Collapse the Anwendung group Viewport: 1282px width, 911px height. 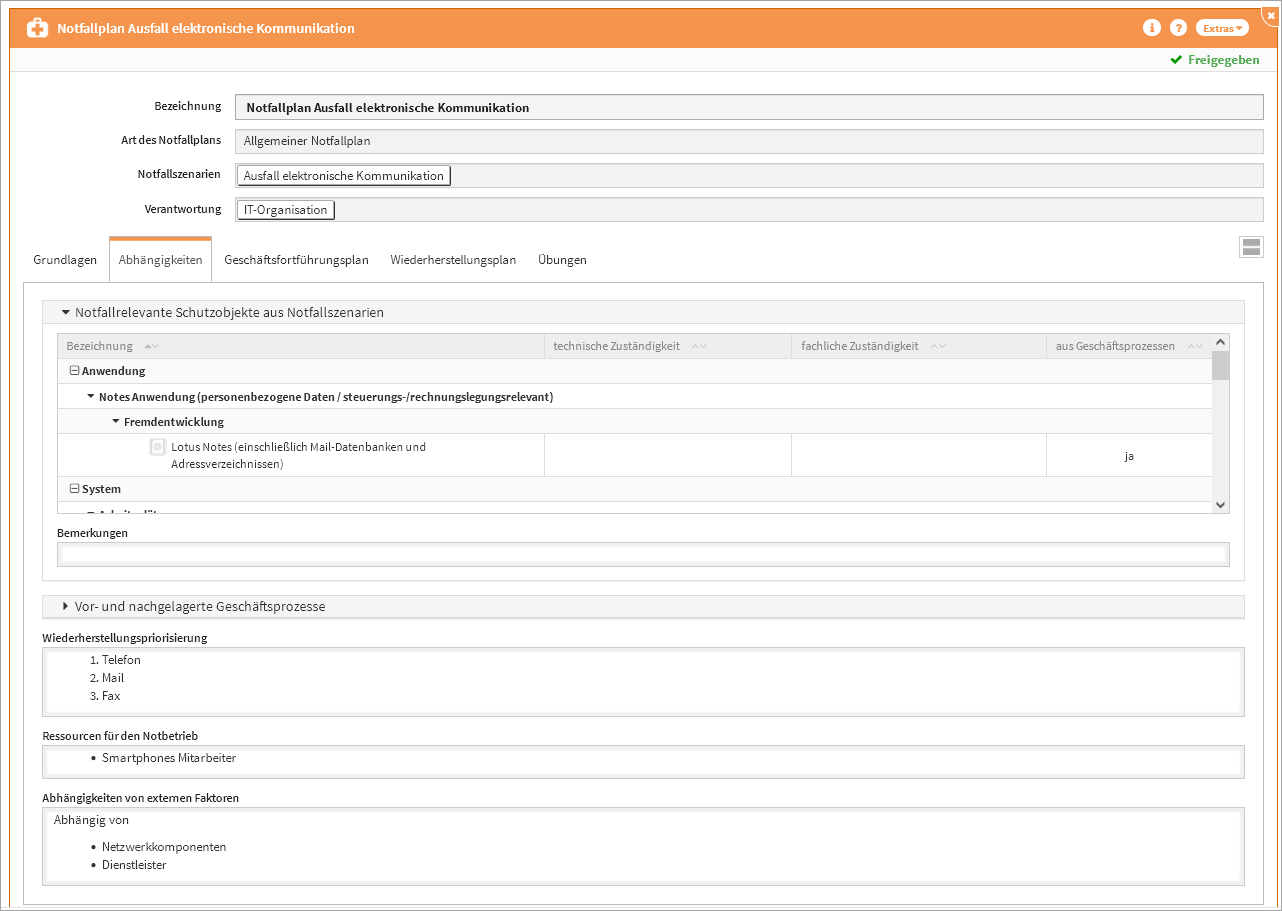pos(74,371)
